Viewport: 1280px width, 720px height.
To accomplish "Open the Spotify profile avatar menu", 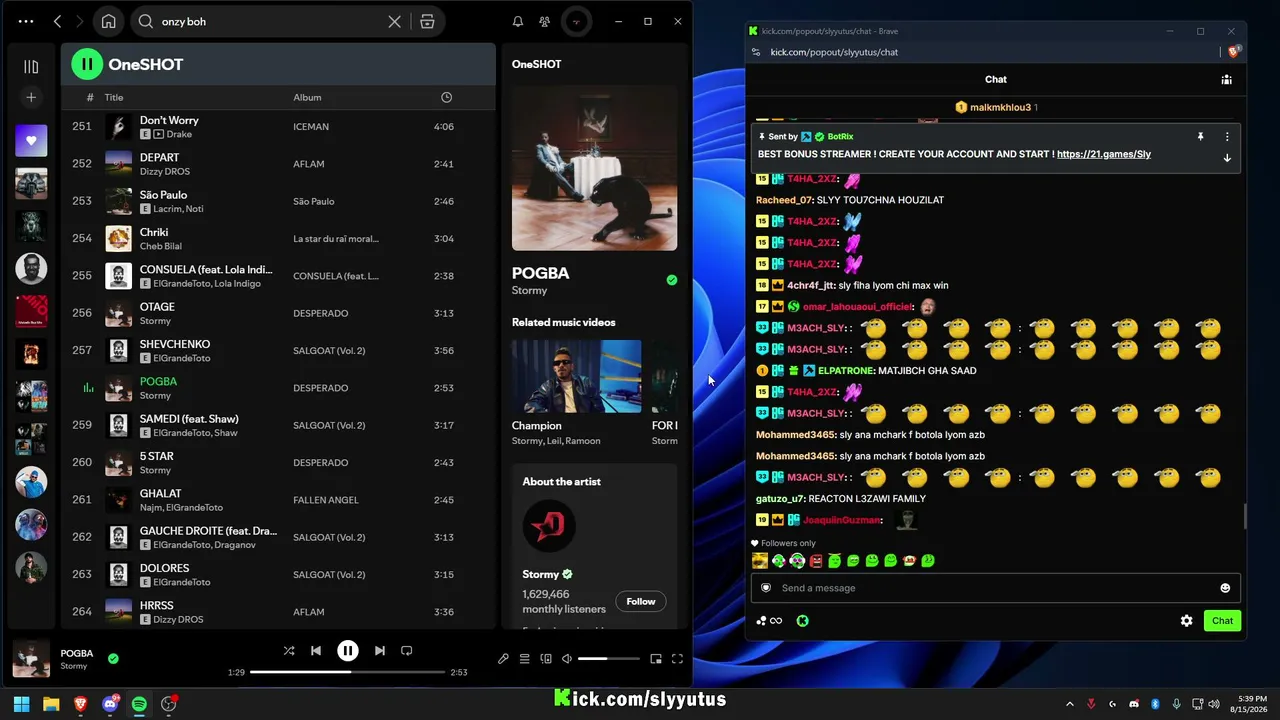I will click(x=575, y=21).
